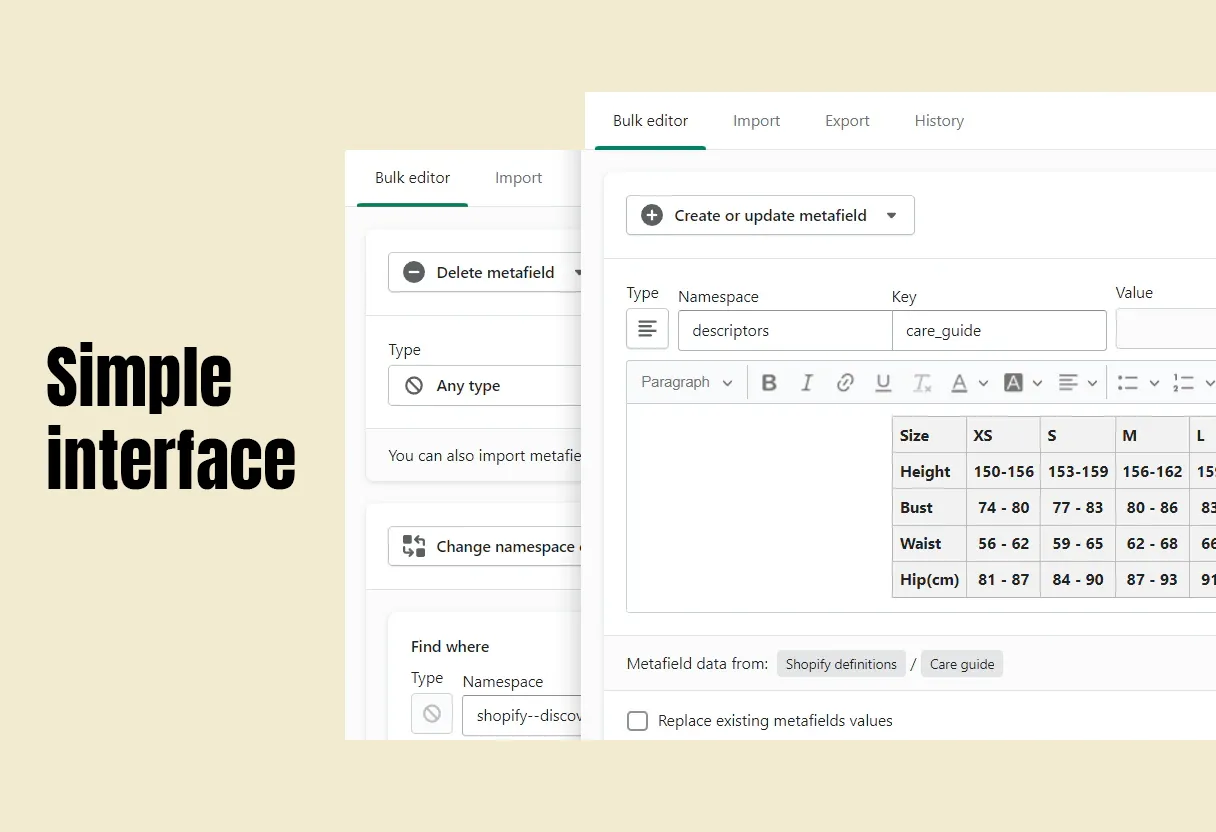Click the Key field containing care_guide

tap(999, 330)
